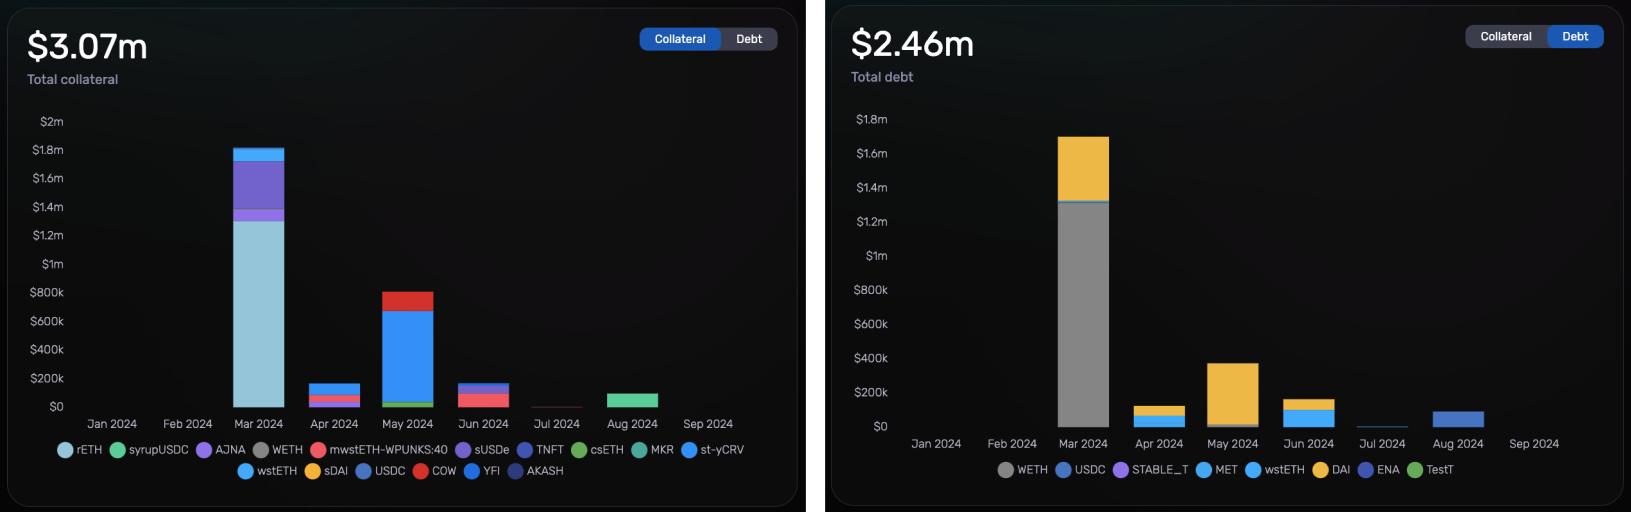This screenshot has width=1631, height=512.
Task: Toggle the sDAI legend entry
Action: coord(327,471)
